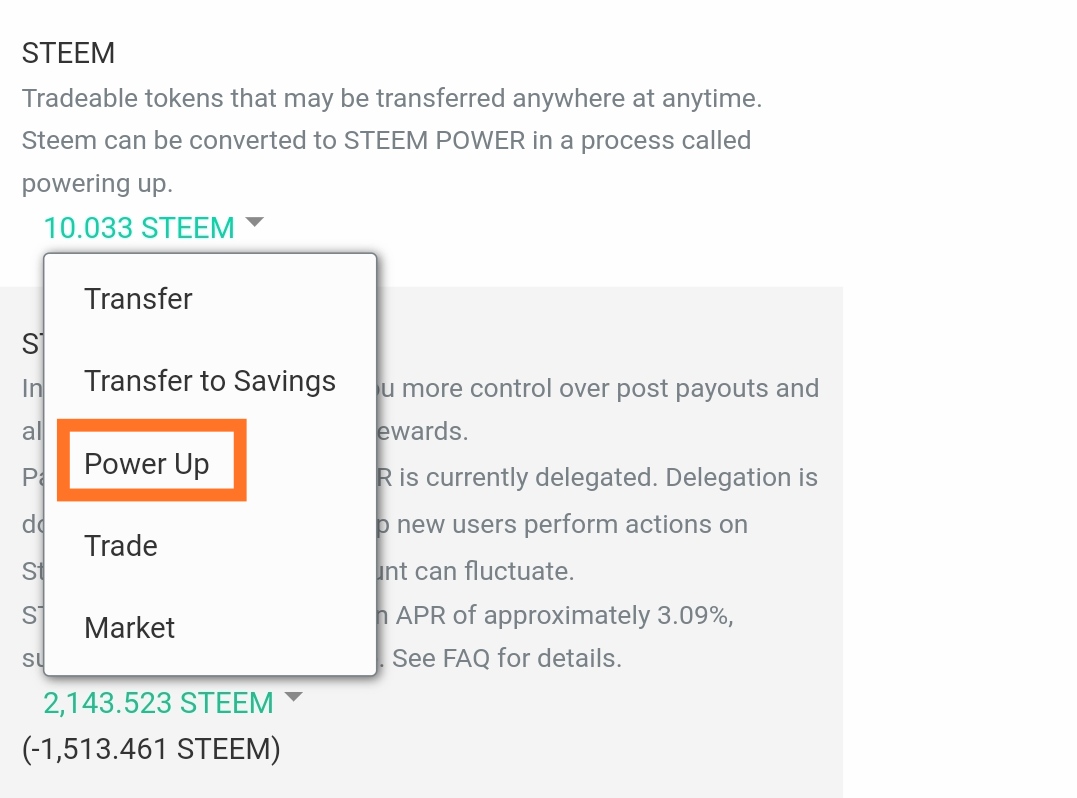Click the (-1,513.461 STEEM) delegated amount
This screenshot has height=798, width=1077.
(151, 748)
